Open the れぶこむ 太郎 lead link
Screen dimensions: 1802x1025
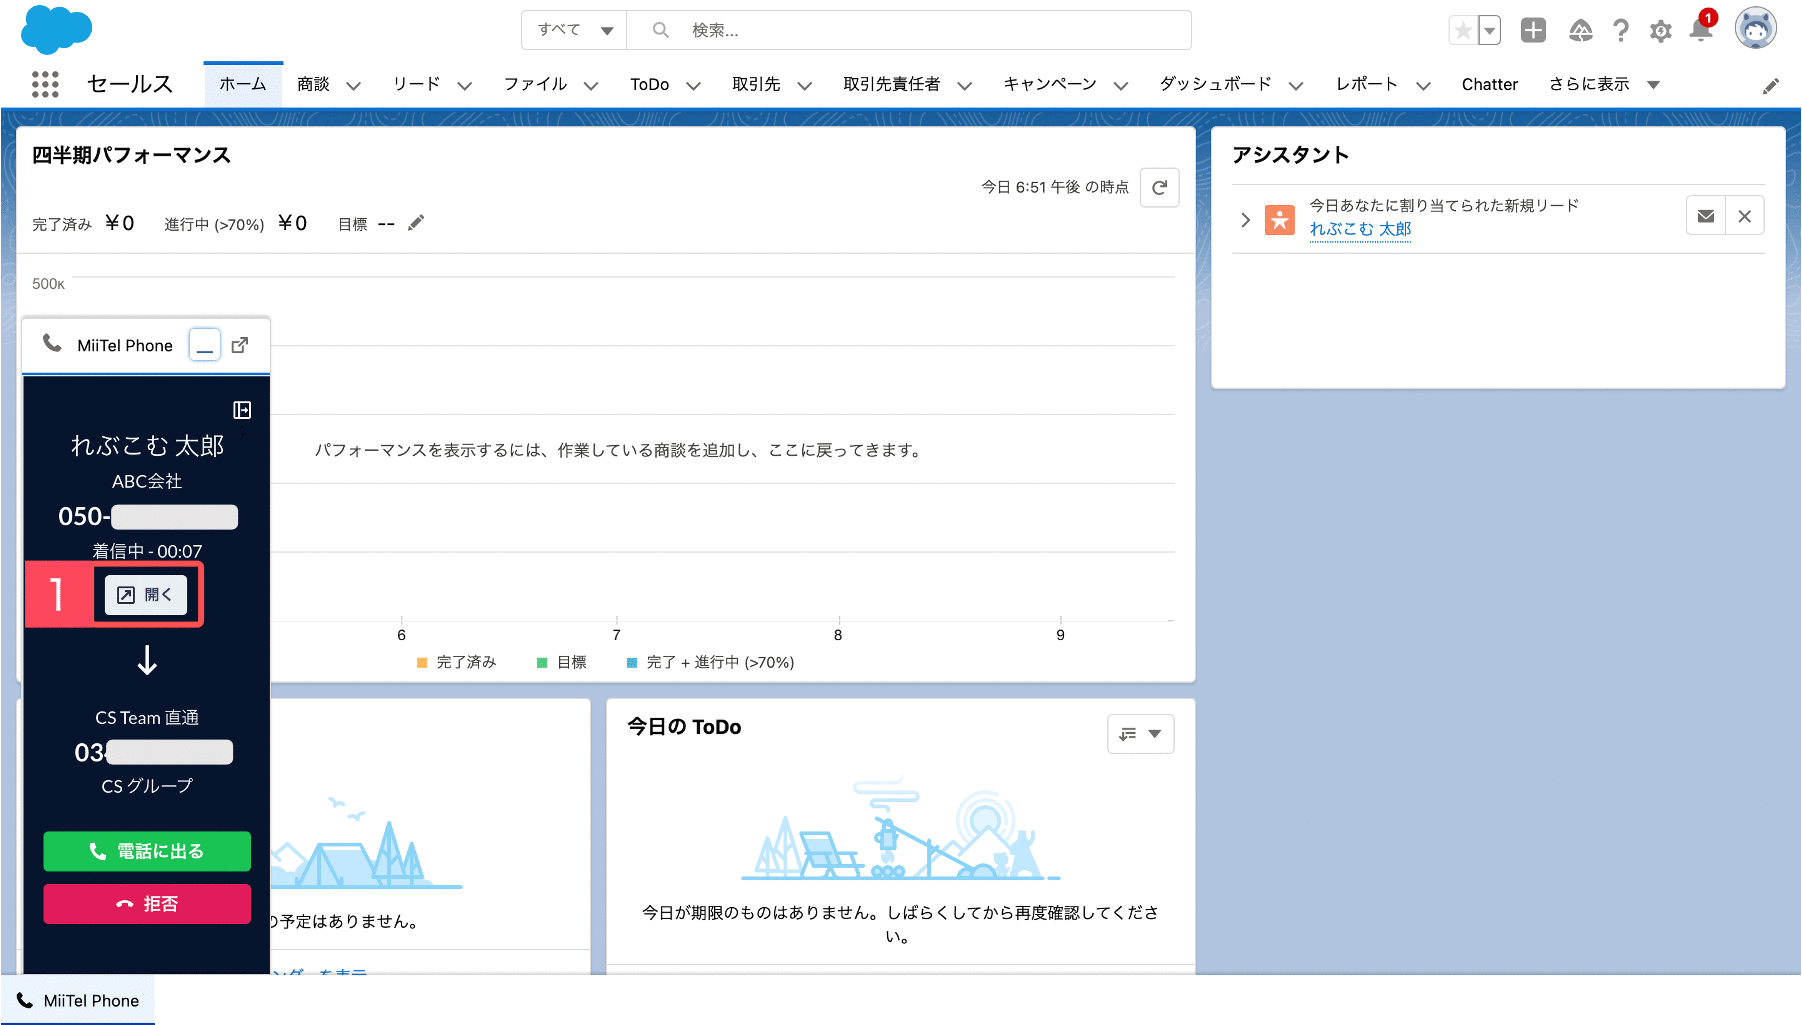coord(1360,229)
